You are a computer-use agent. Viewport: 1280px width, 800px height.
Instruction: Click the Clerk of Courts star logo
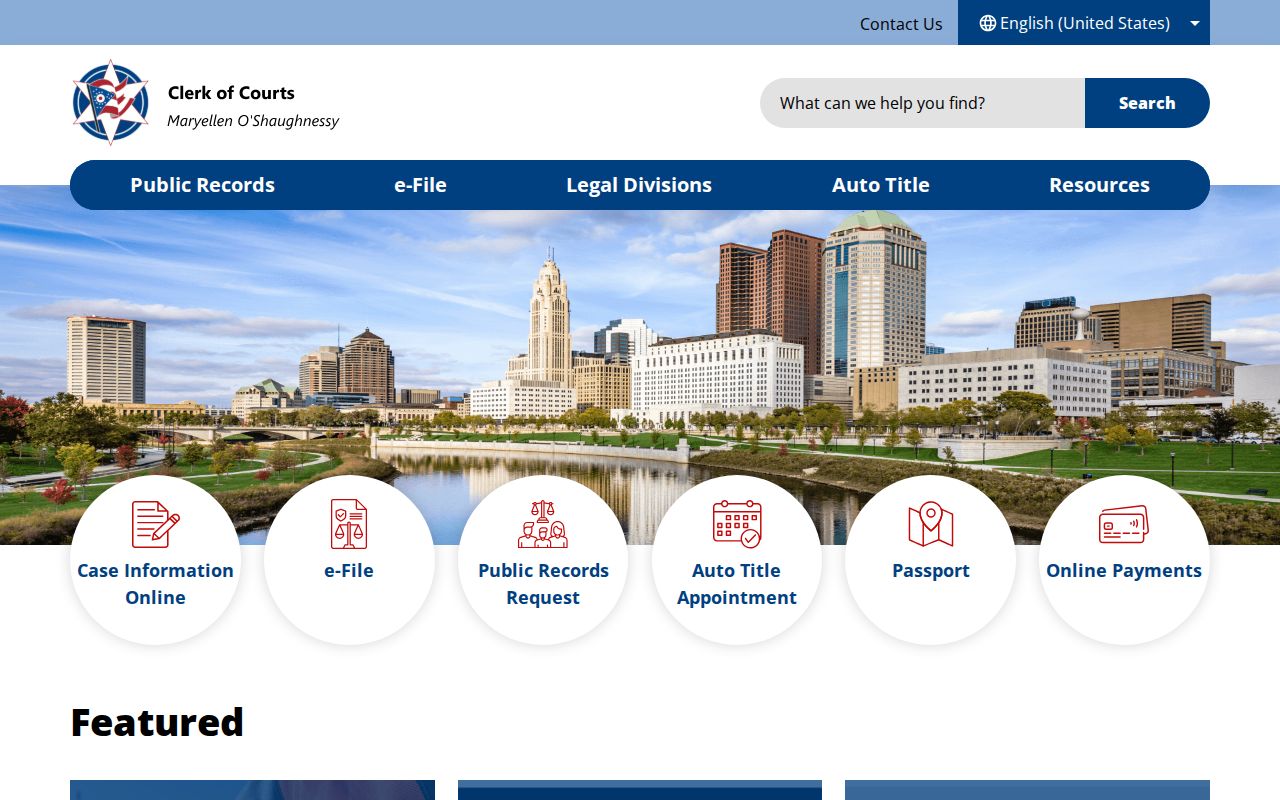[x=111, y=103]
